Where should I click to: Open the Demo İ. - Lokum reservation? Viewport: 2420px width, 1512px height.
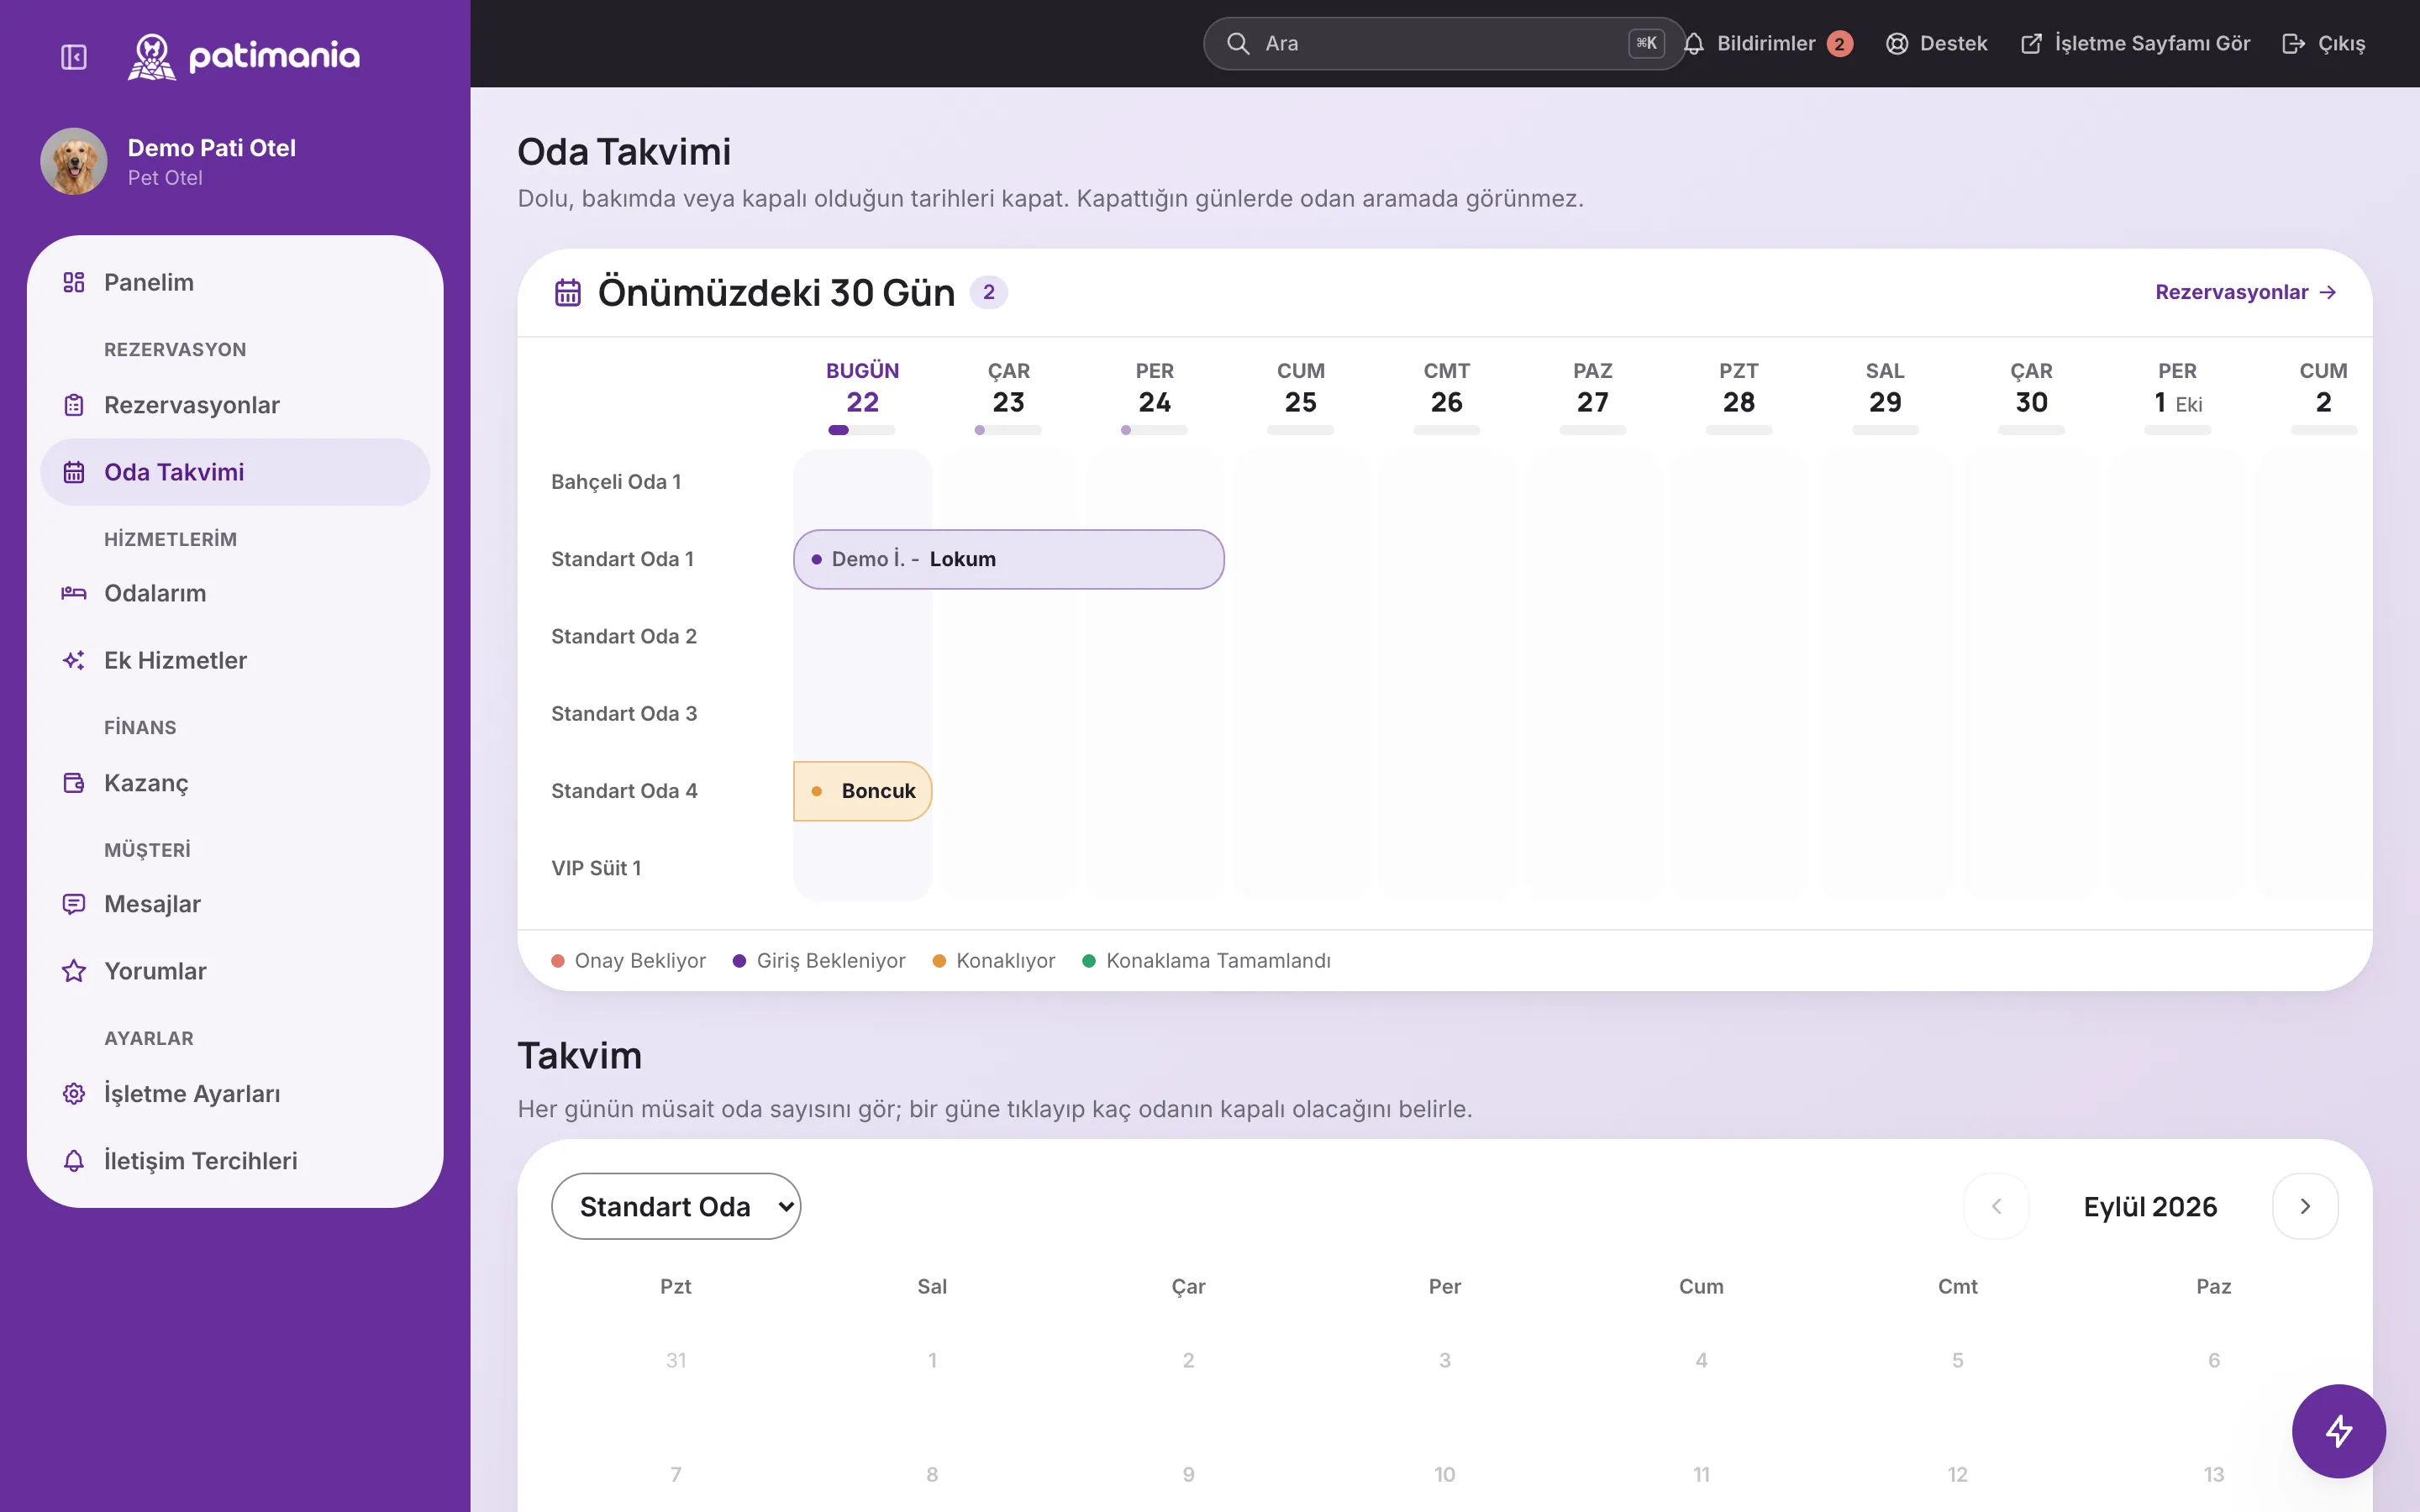pyautogui.click(x=1008, y=559)
